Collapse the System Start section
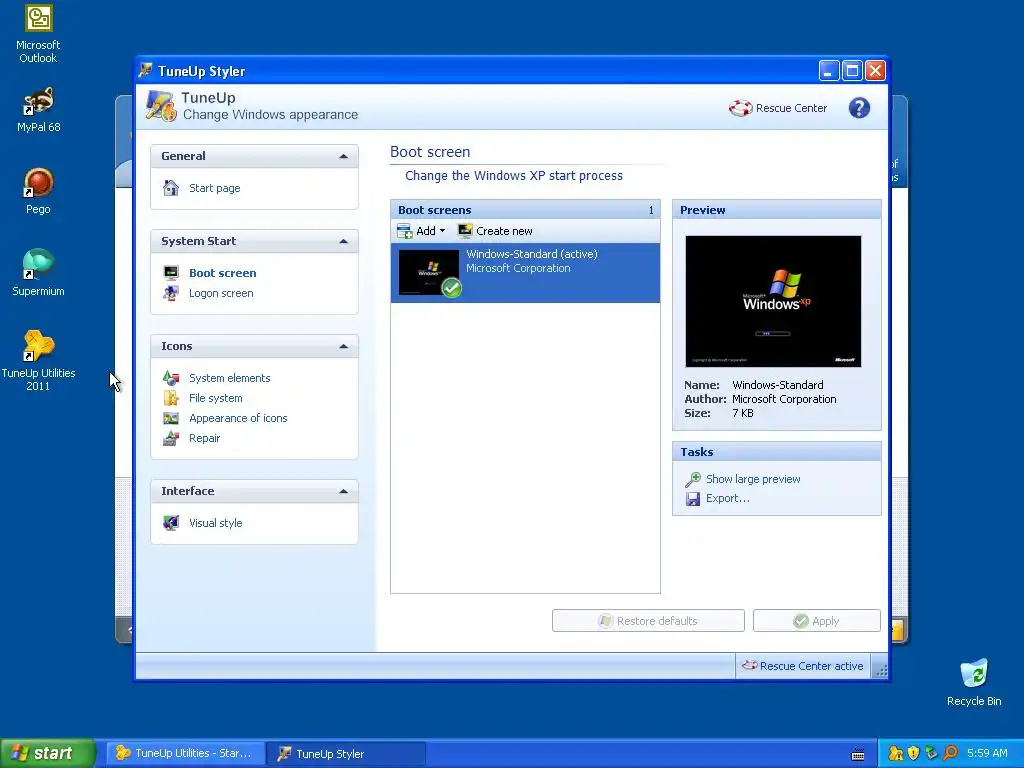Image resolution: width=1024 pixels, height=768 pixels. tap(344, 242)
